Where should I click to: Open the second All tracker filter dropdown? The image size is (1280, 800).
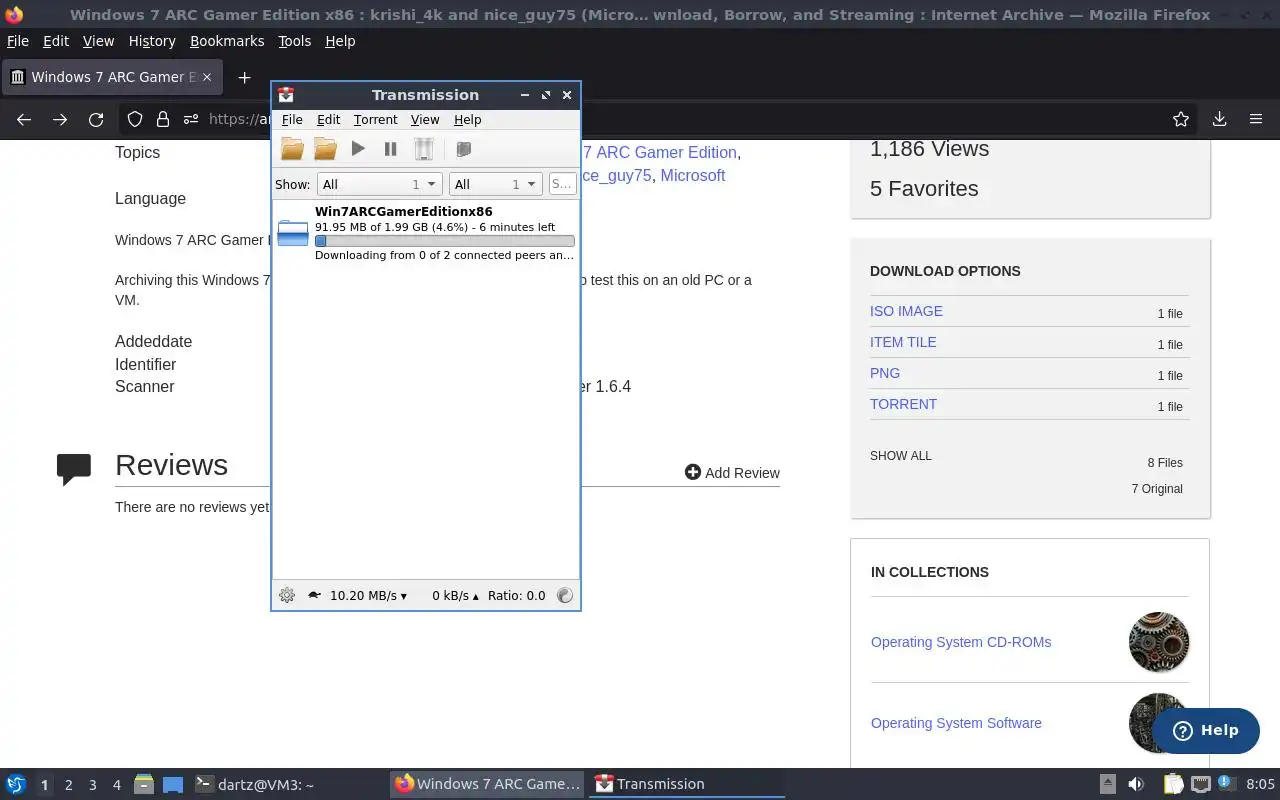495,184
